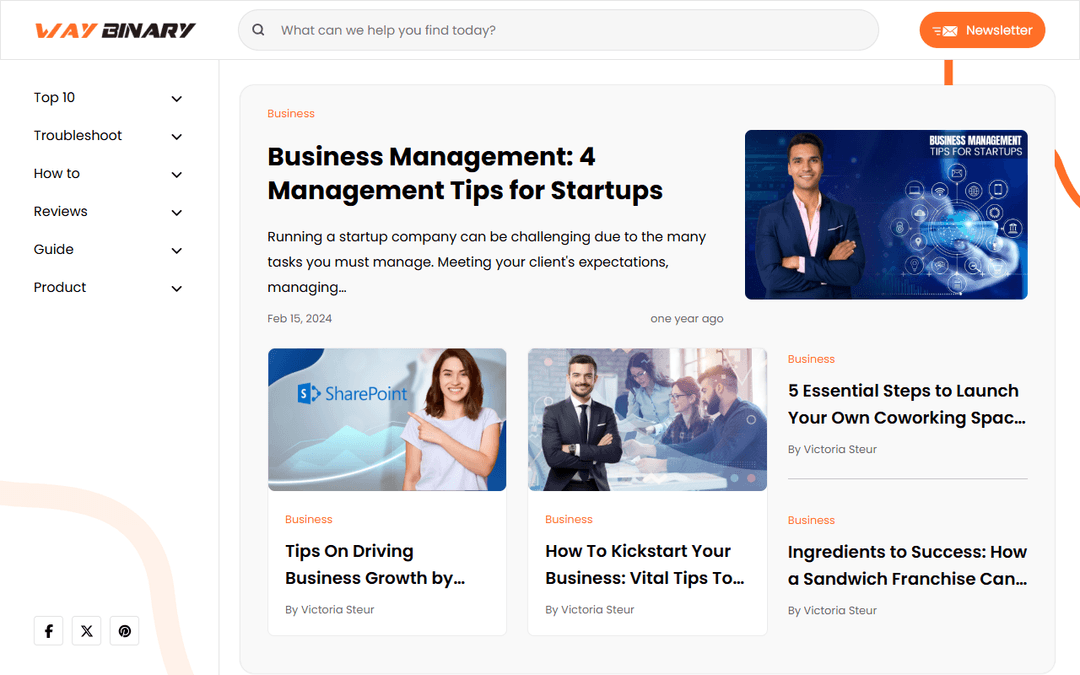
Task: Expand the Top 10 chevron
Action: point(176,98)
